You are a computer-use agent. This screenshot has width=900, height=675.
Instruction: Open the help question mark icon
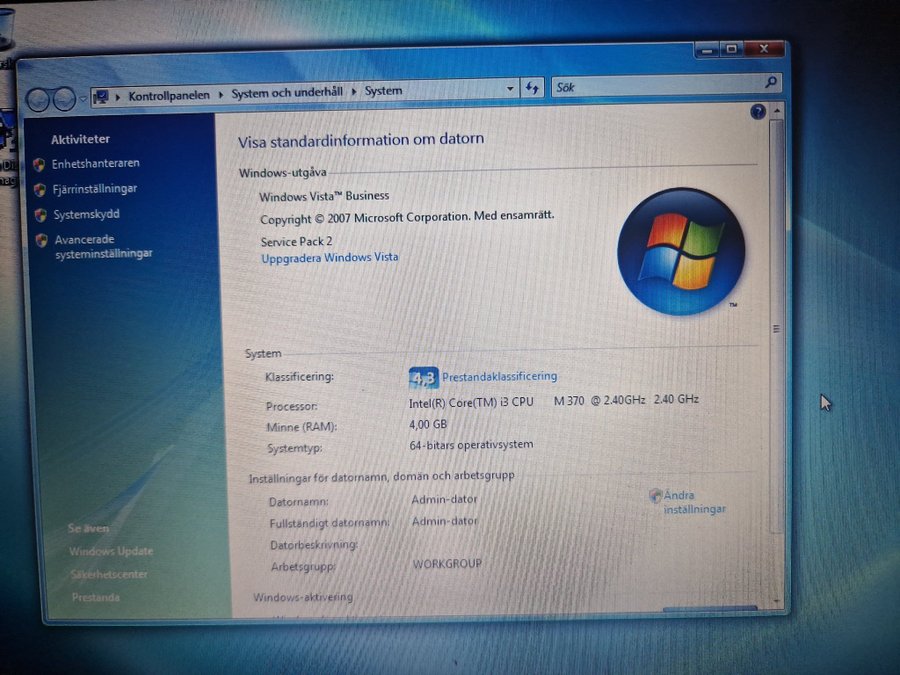[758, 112]
